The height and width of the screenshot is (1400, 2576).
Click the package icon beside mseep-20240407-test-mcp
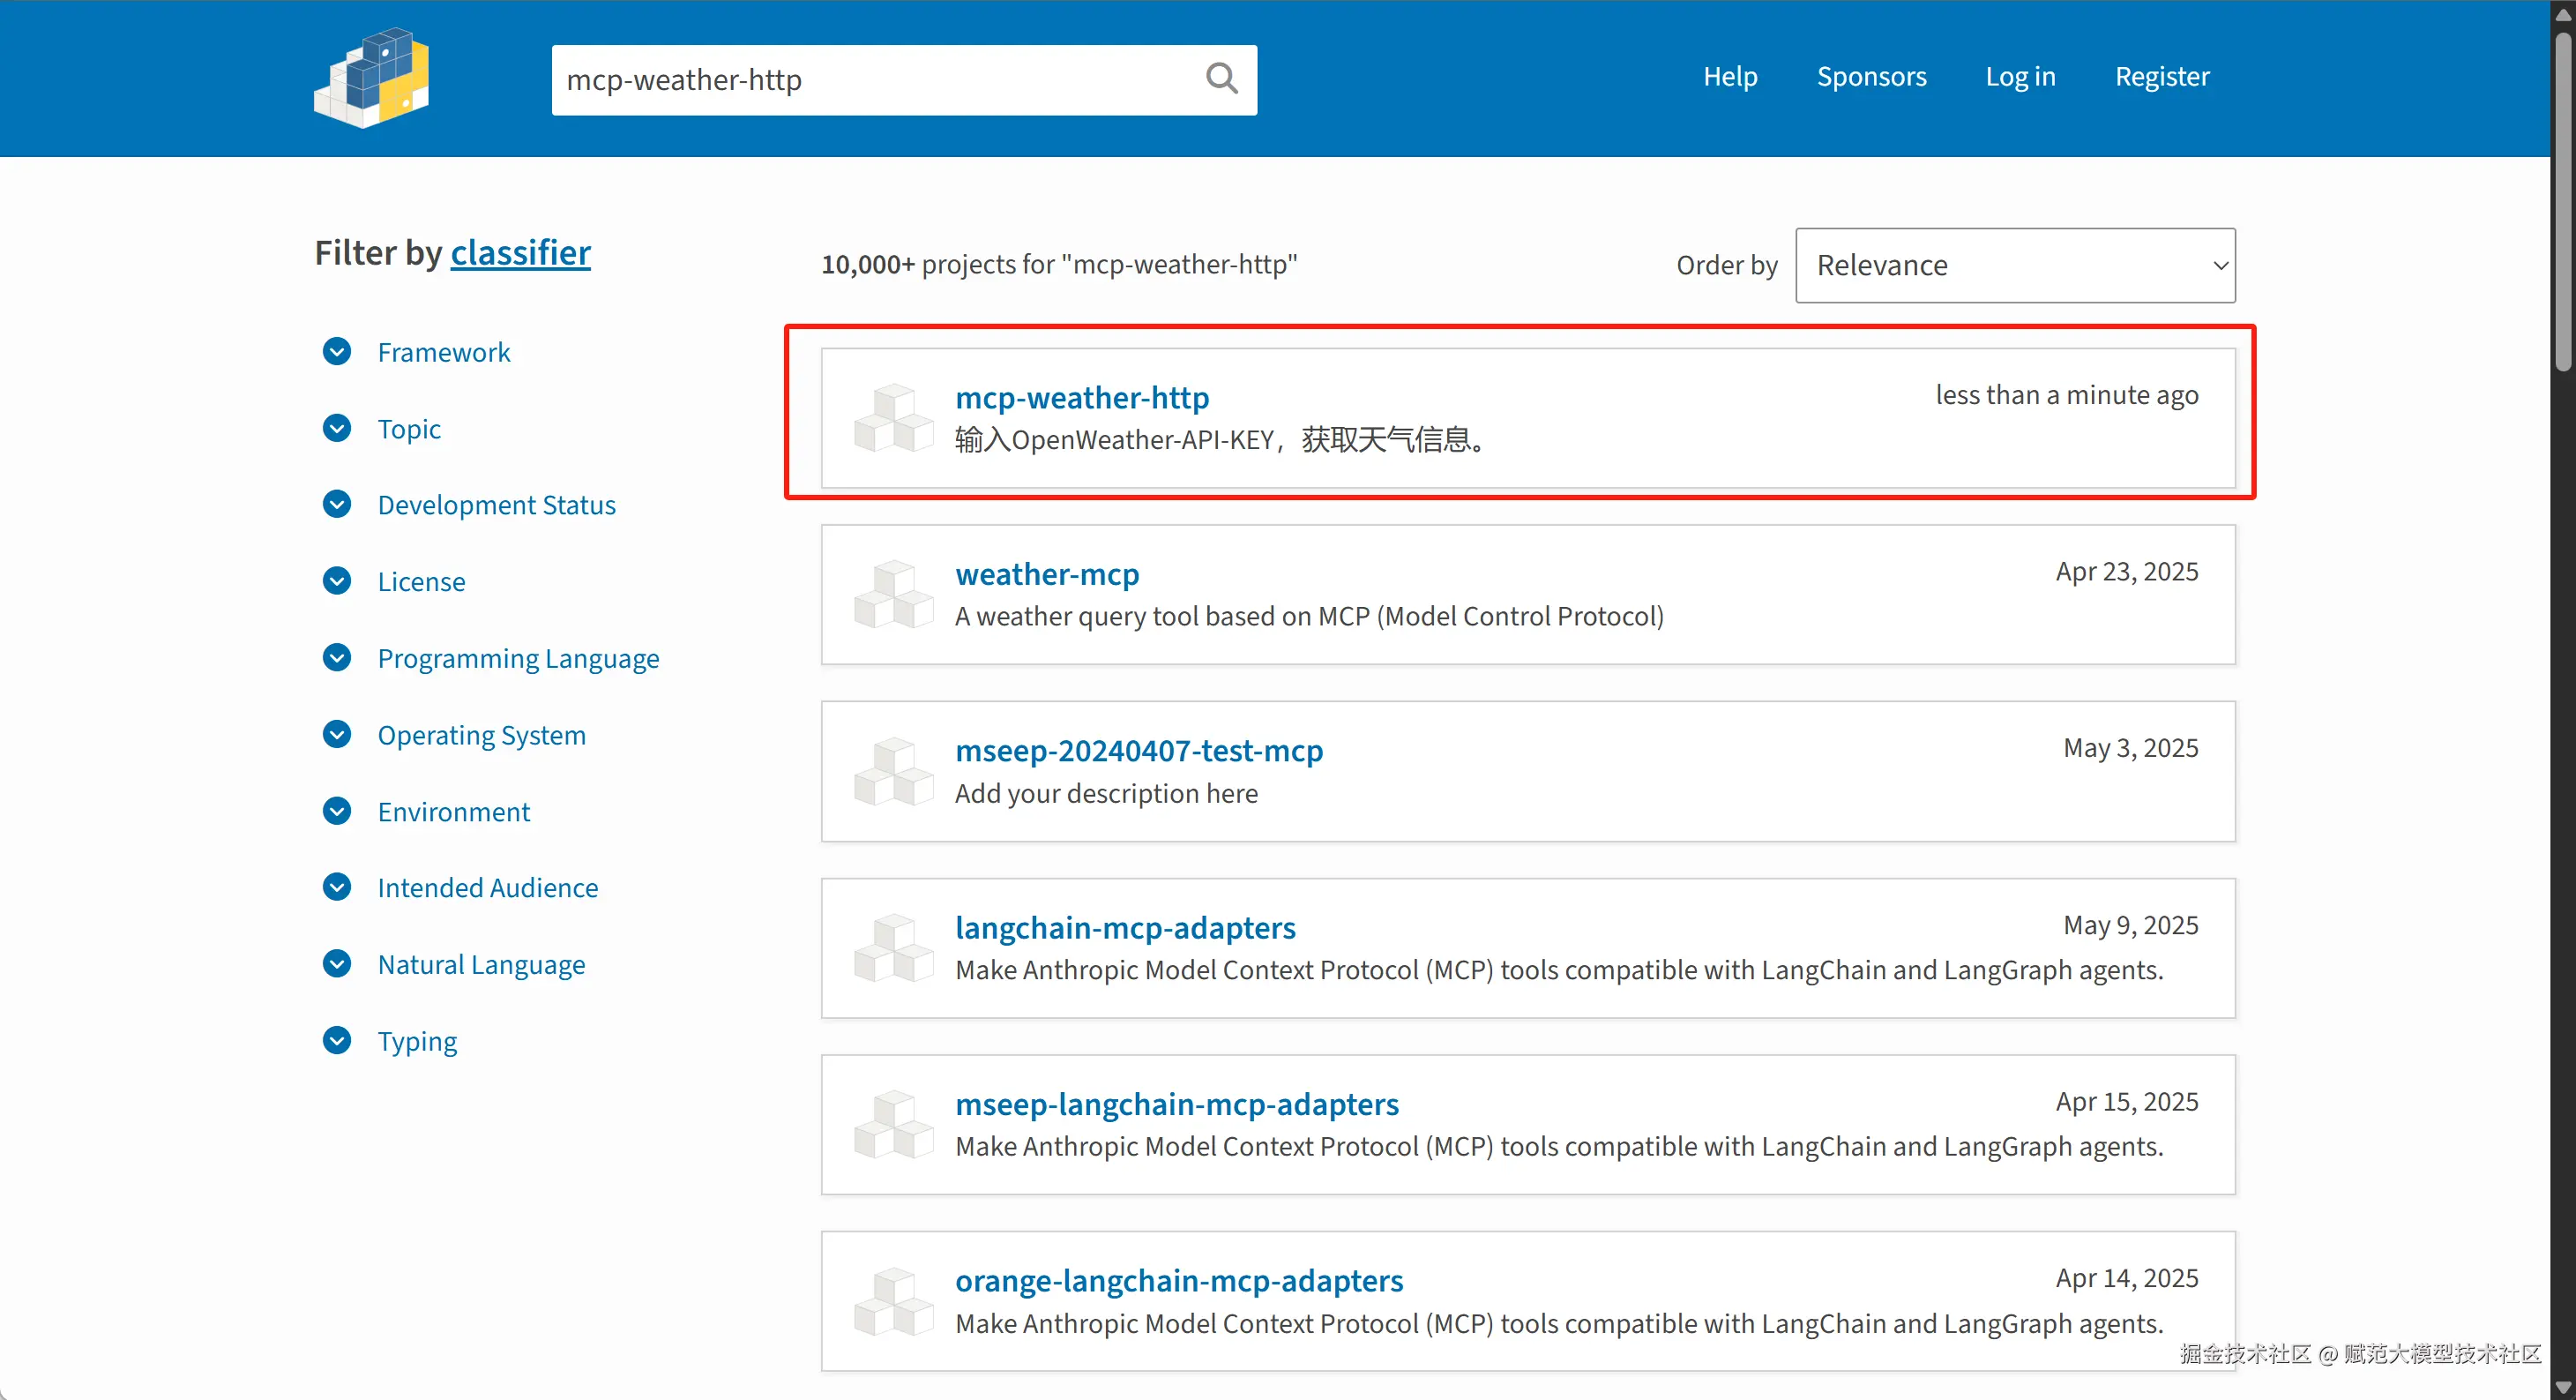tap(893, 771)
